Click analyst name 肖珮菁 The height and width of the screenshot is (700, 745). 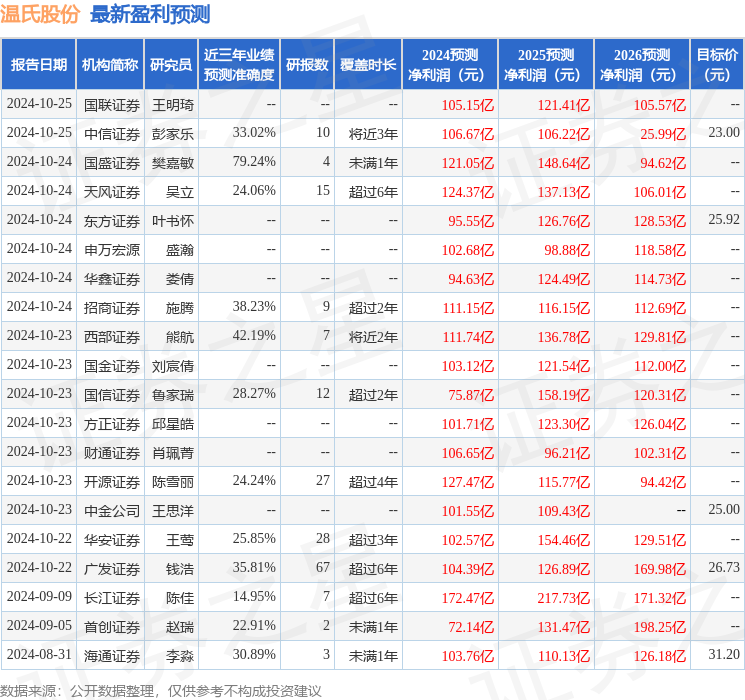173,453
